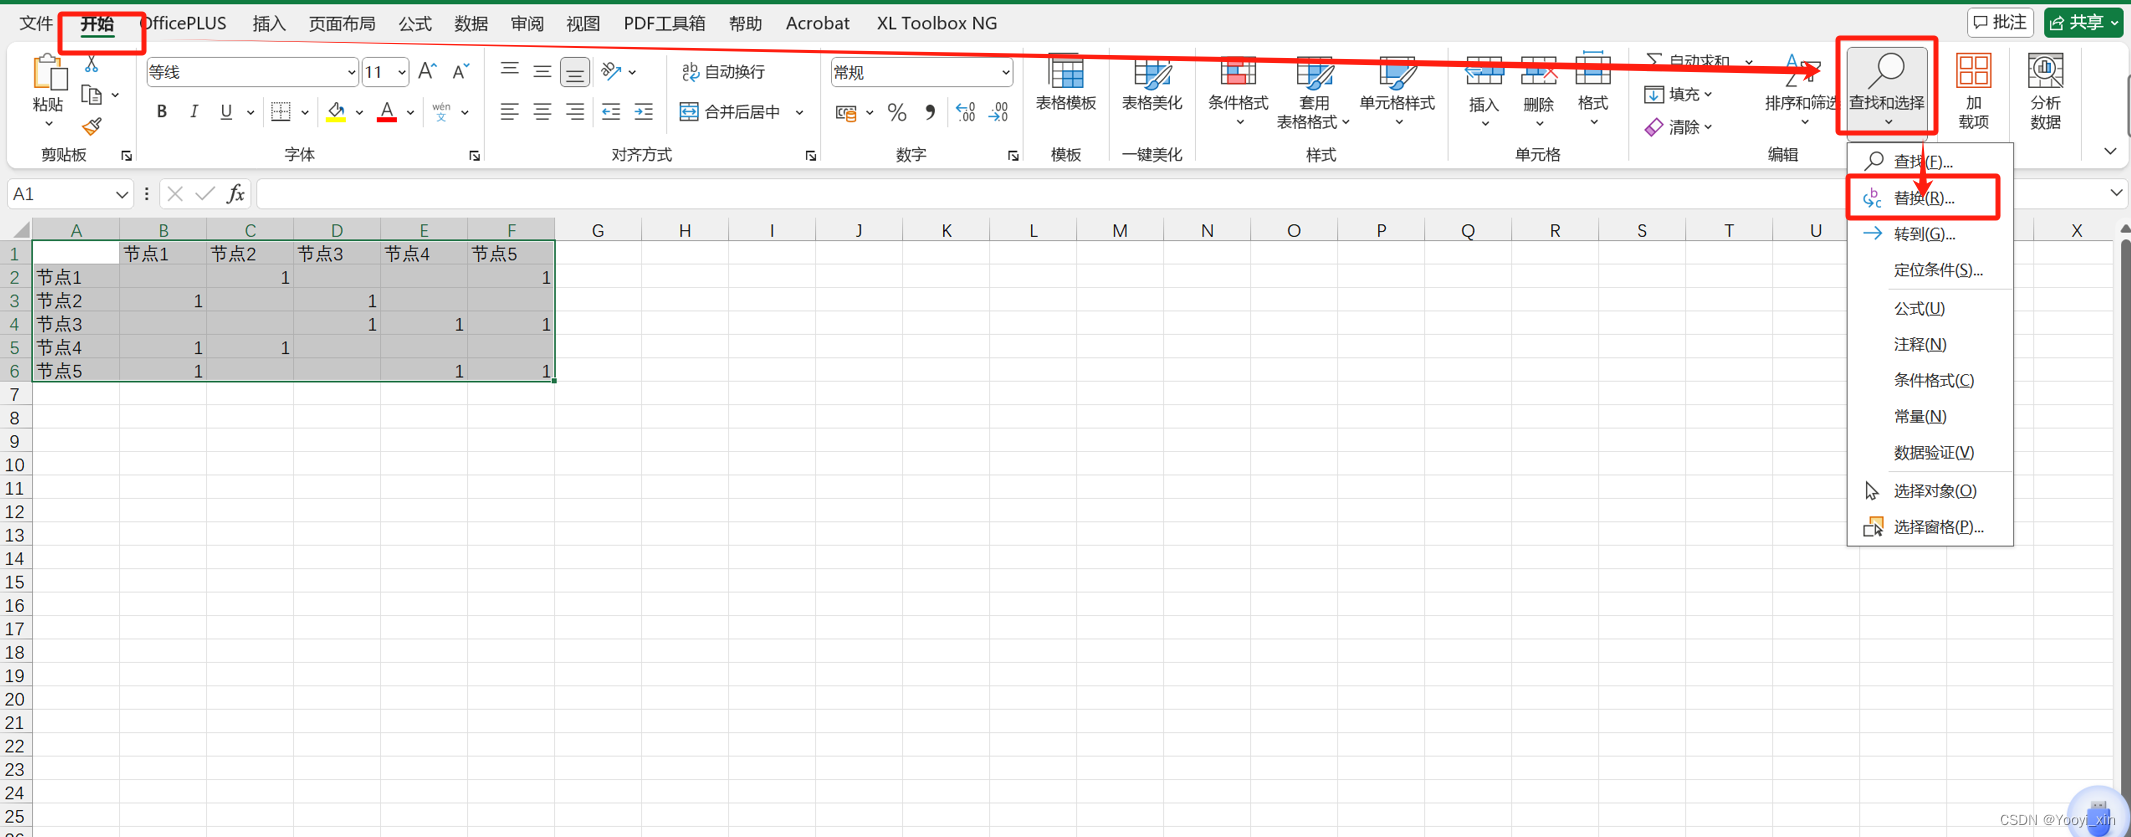Viewport: 2131px width, 837px height.
Task: Select Go To Special (定位条件) entry
Action: 1930,270
